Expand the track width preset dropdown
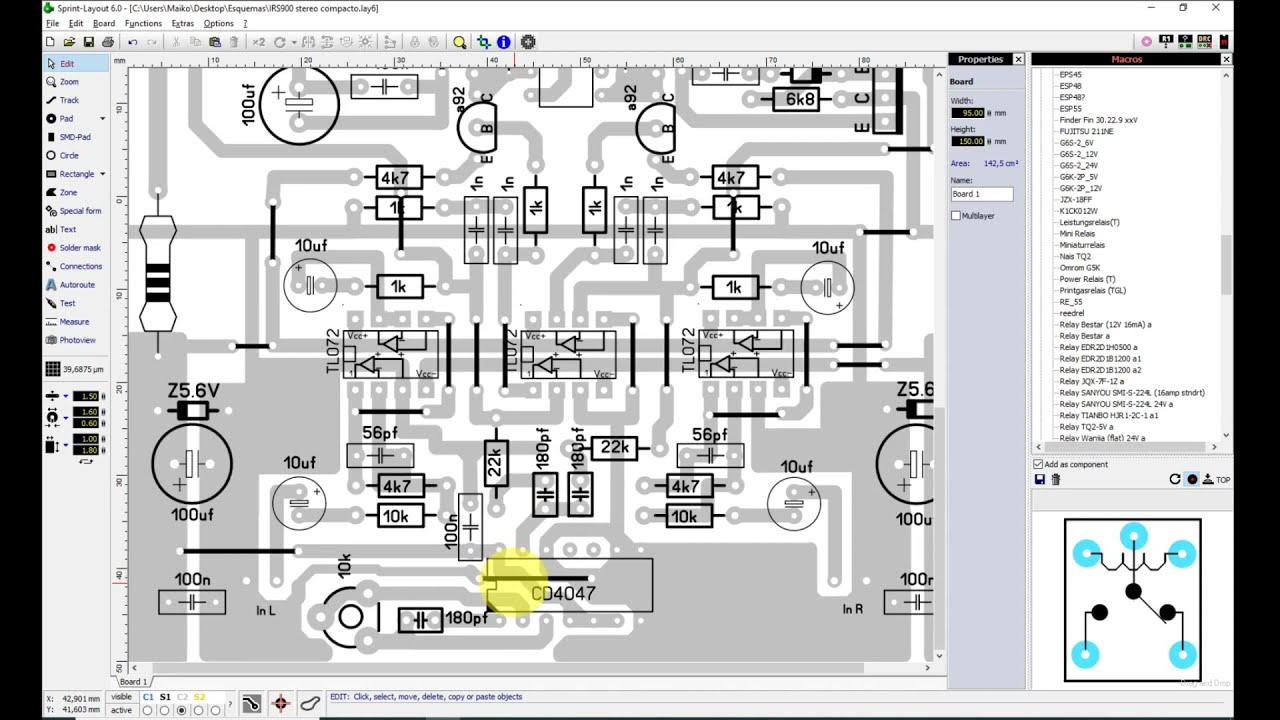Screen dimensions: 1280x720 tap(66, 397)
